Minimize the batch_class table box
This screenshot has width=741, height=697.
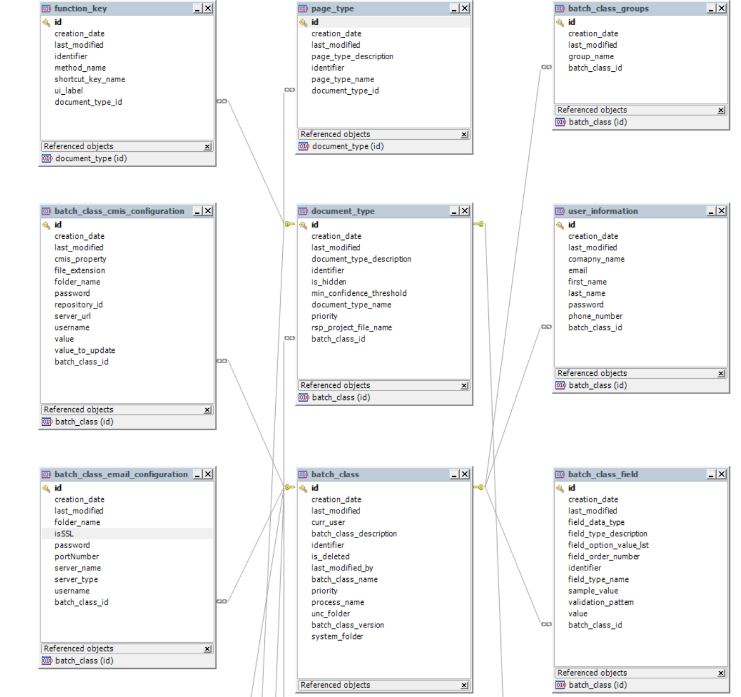pyautogui.click(x=455, y=474)
